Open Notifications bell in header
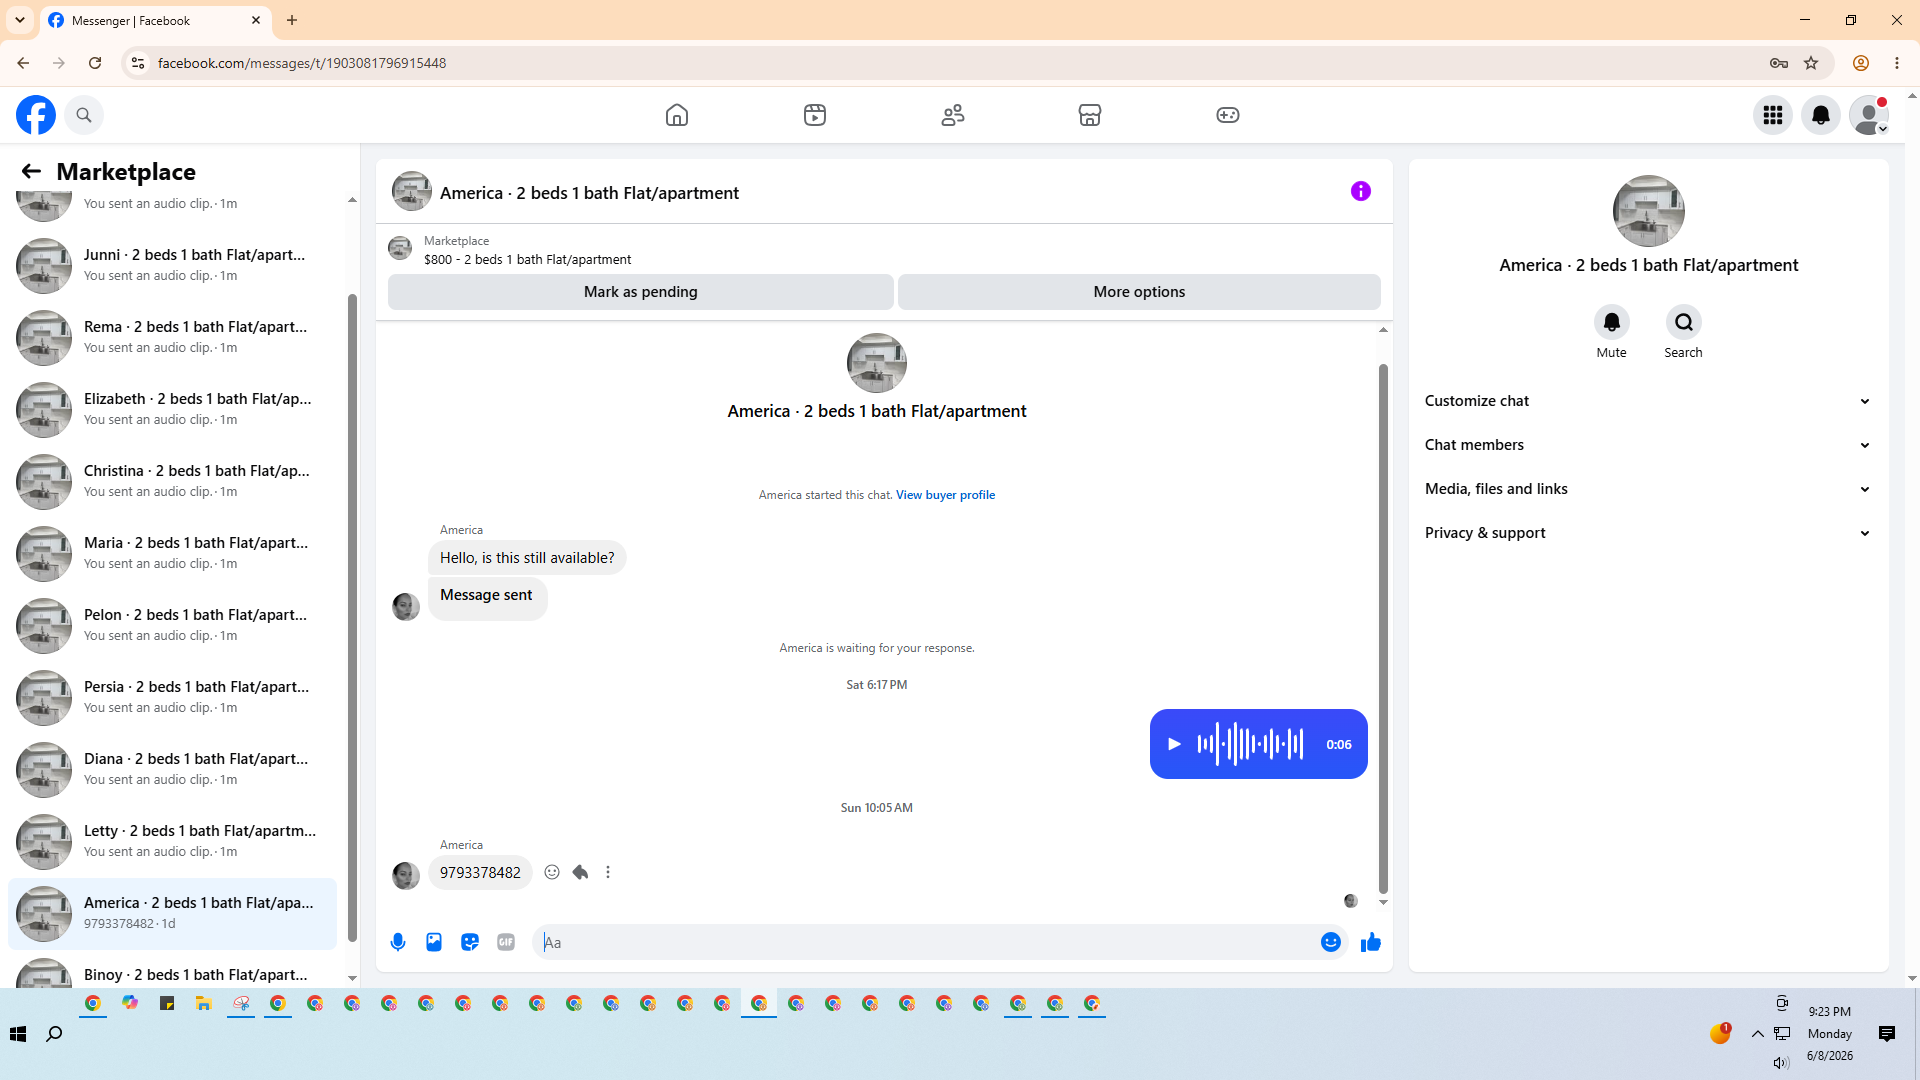 pos(1821,115)
